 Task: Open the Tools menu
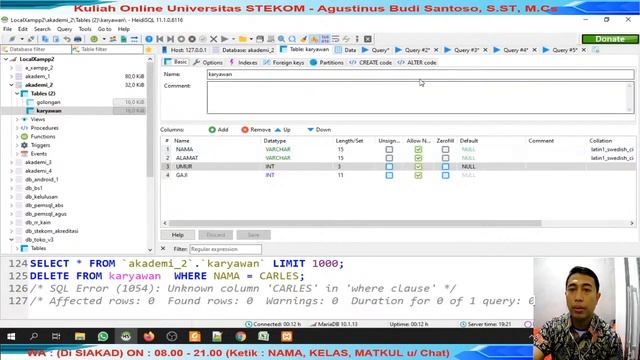(x=84, y=29)
